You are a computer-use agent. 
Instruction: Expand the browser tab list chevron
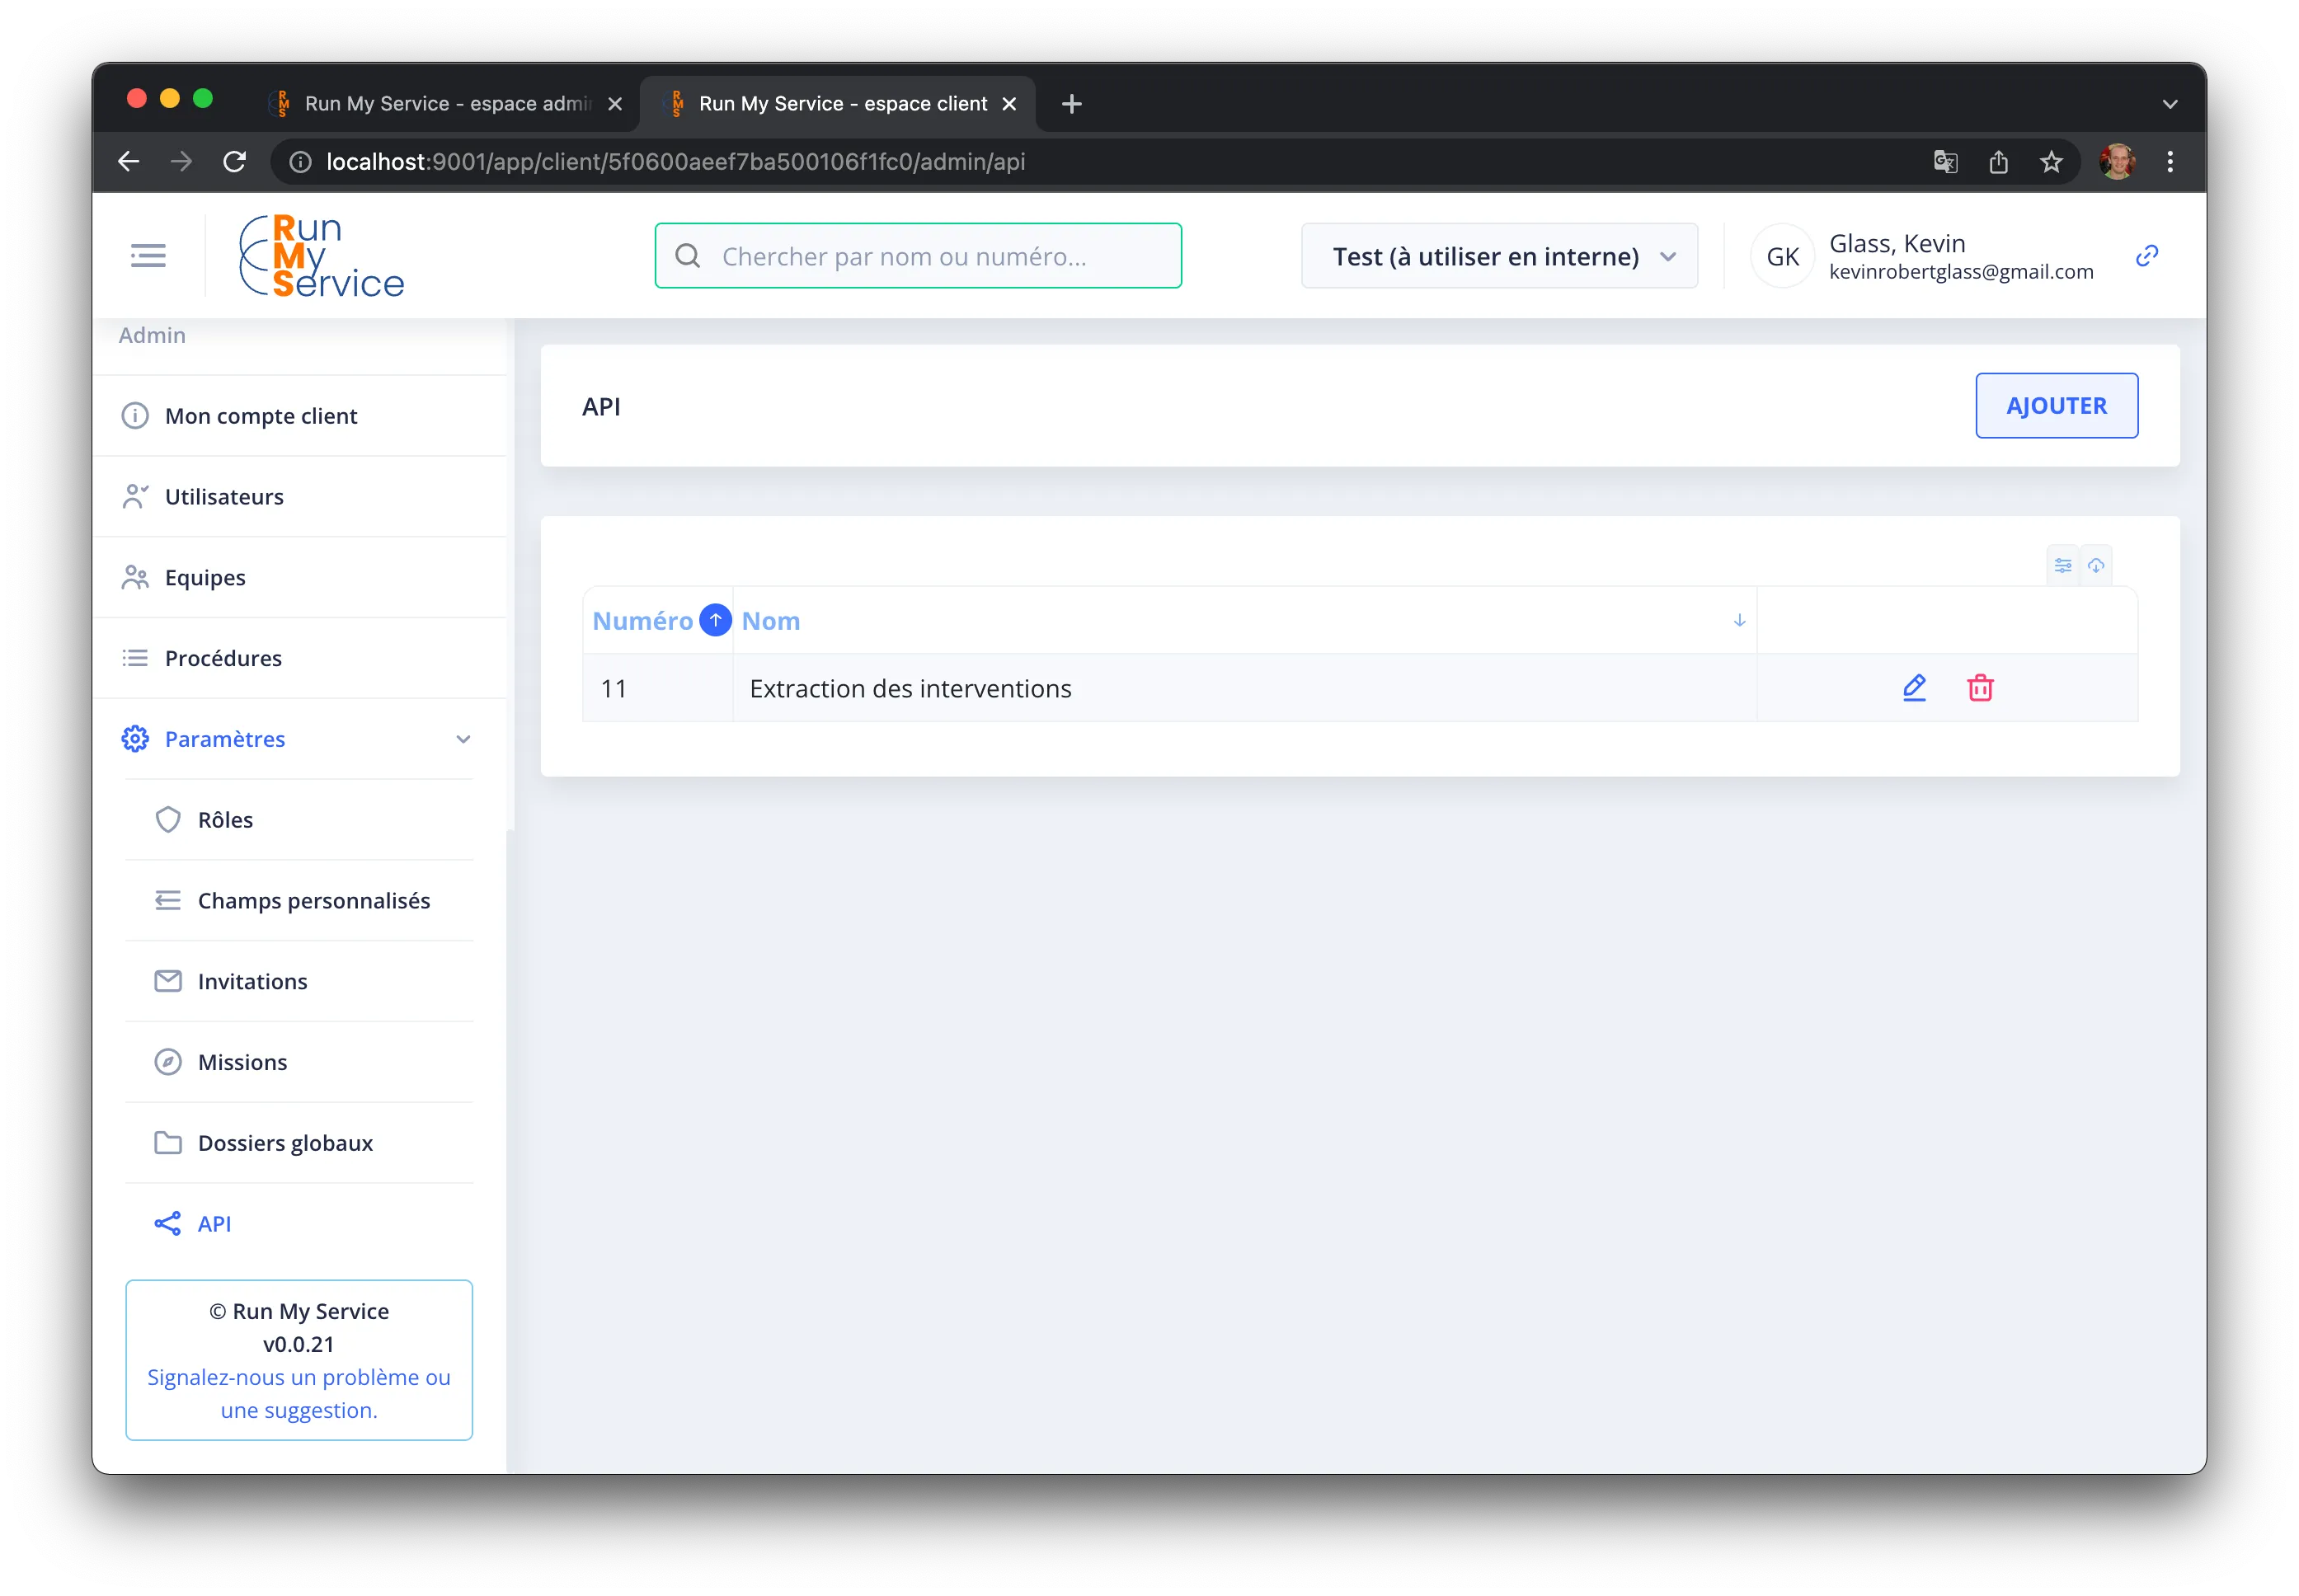2169,103
